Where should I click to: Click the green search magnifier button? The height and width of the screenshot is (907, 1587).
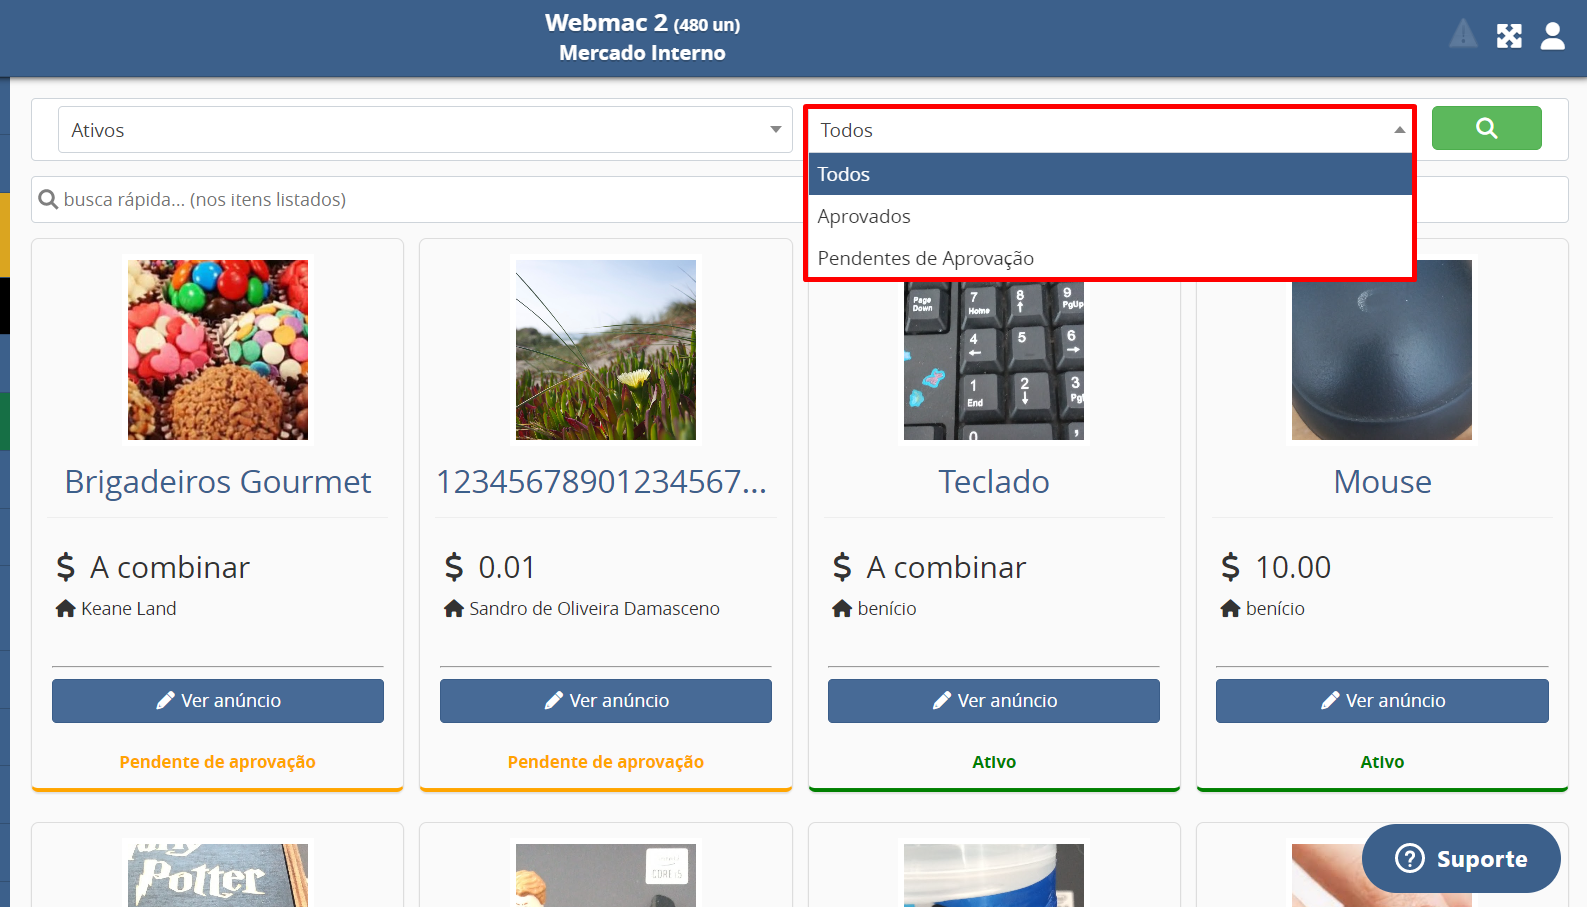[x=1486, y=128]
